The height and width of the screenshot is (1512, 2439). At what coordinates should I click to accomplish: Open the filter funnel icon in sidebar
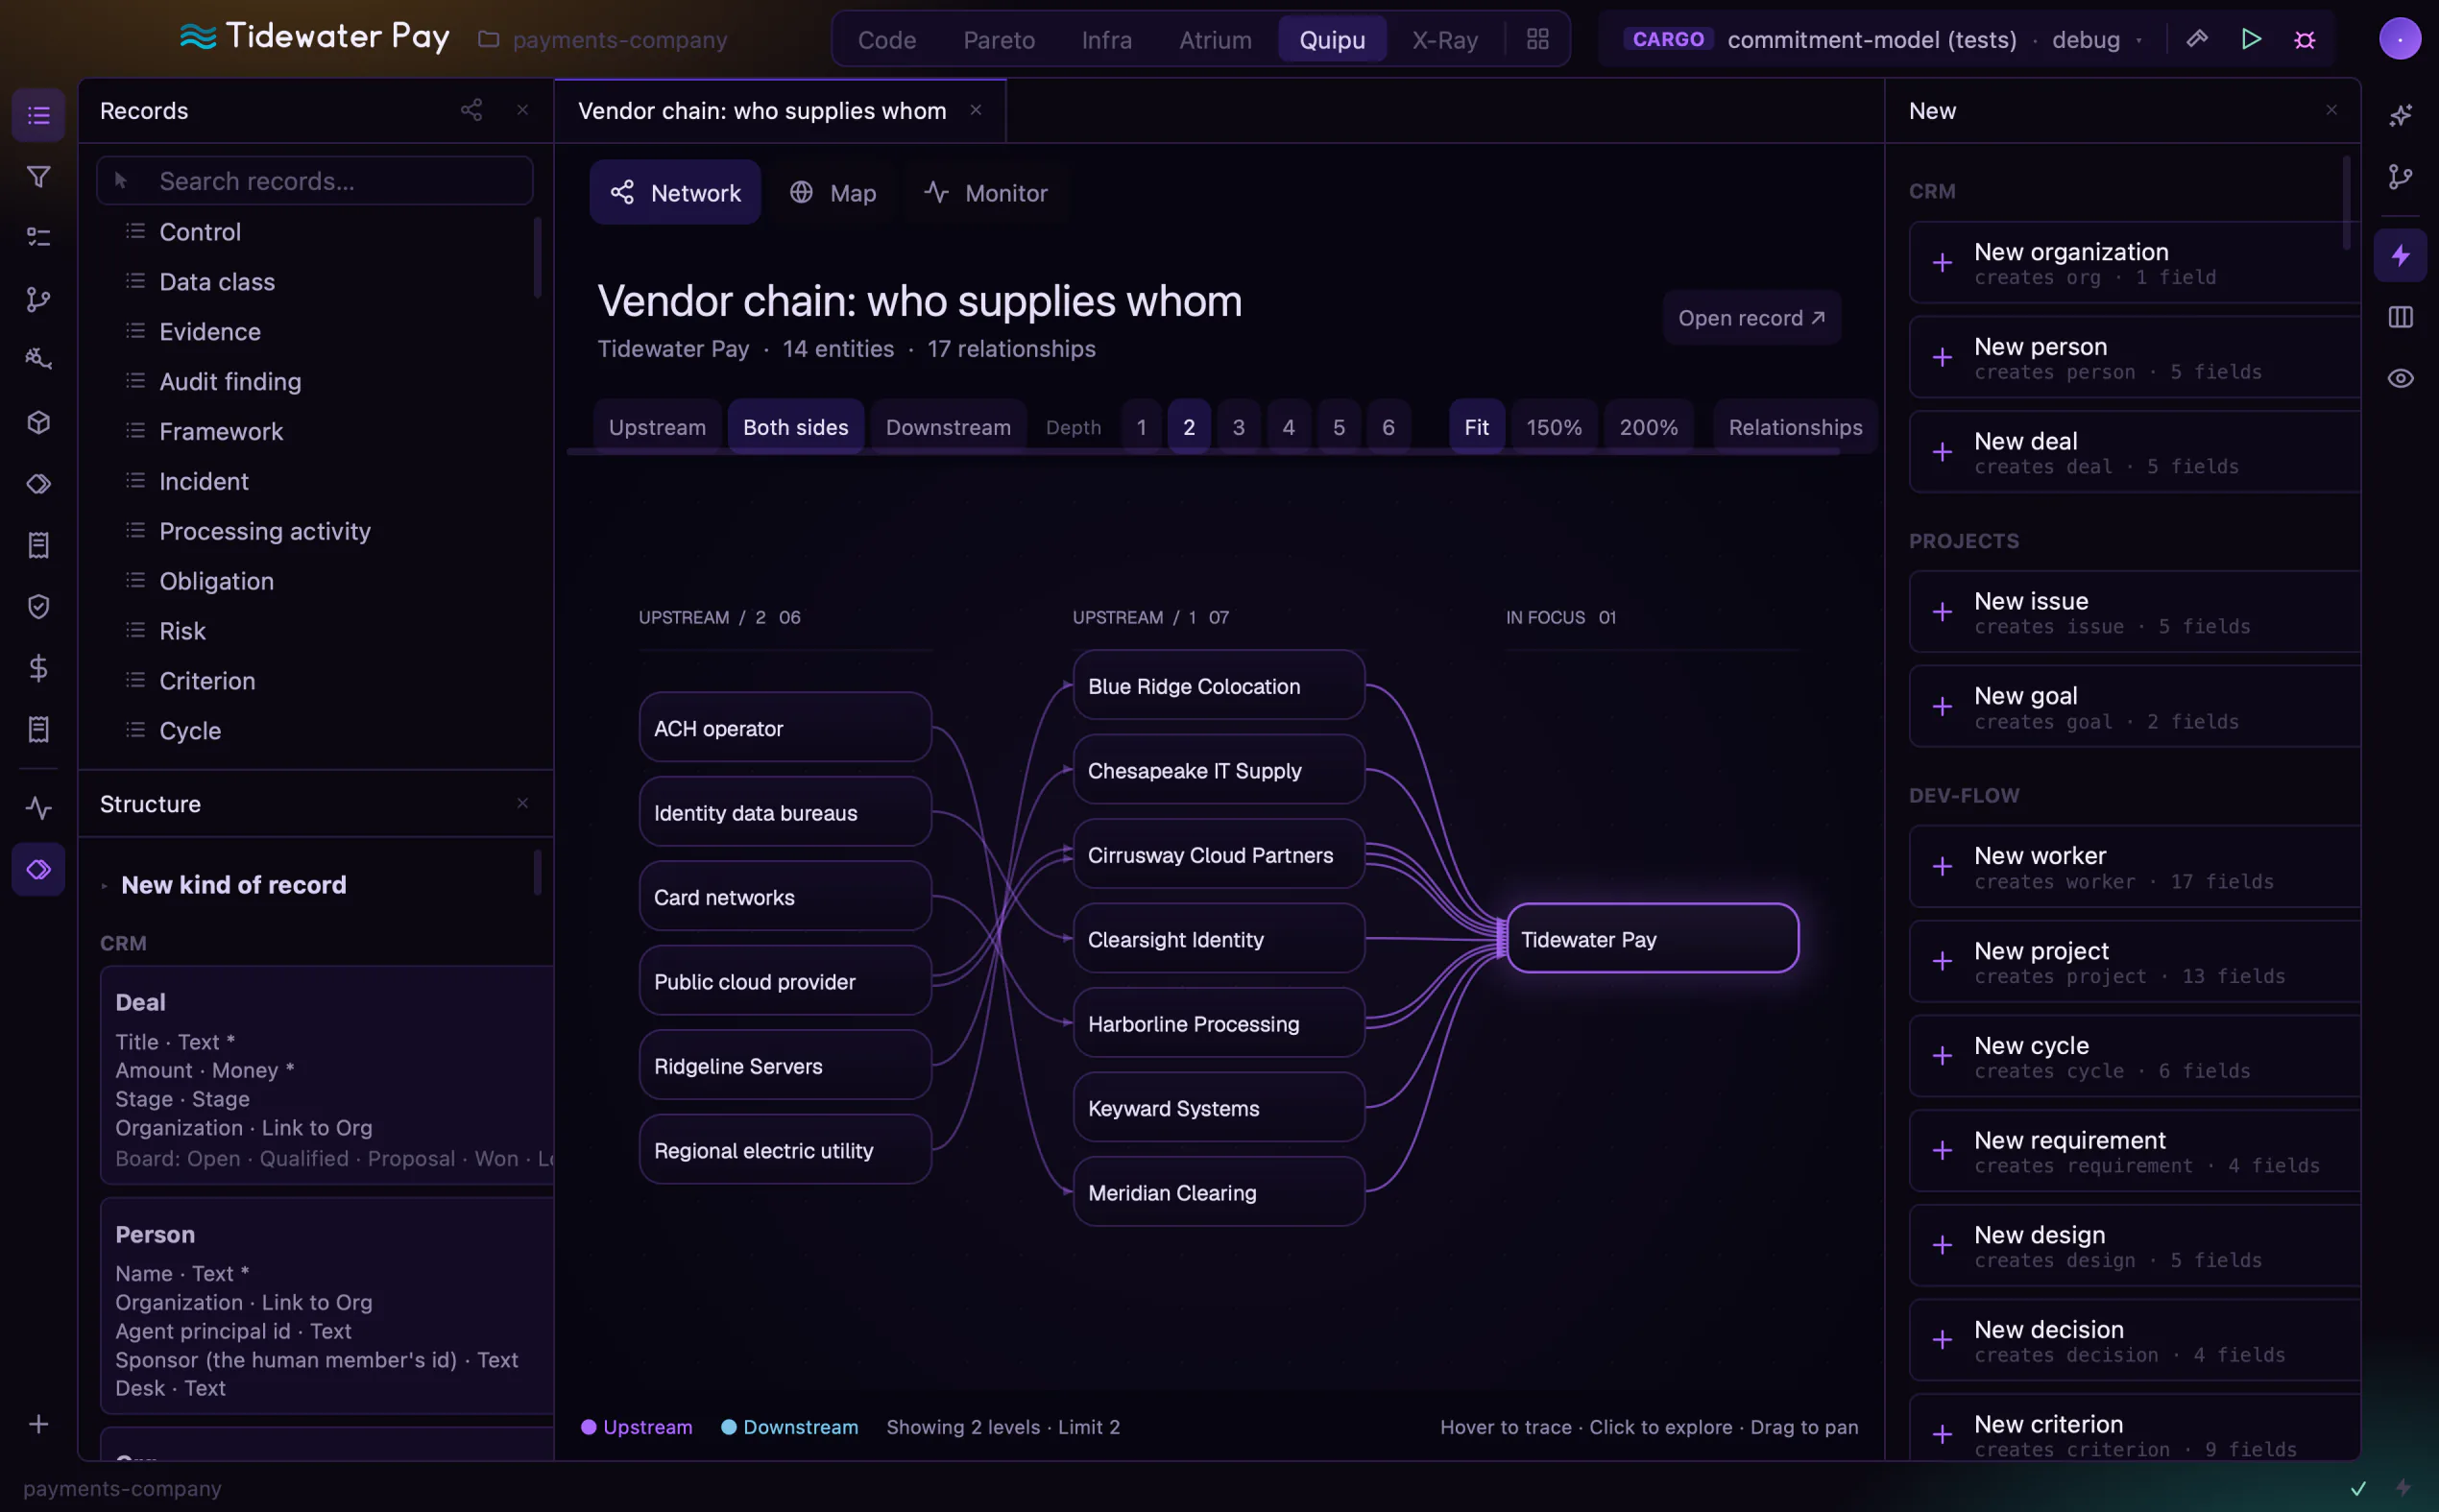coord(38,177)
